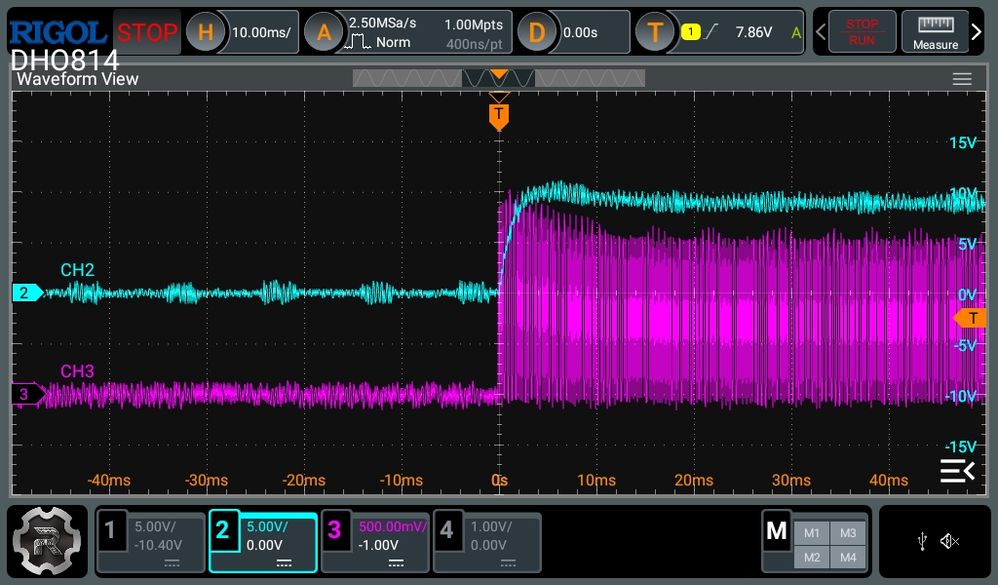The height and width of the screenshot is (585, 998).
Task: Toggle math channel M2
Action: click(812, 558)
